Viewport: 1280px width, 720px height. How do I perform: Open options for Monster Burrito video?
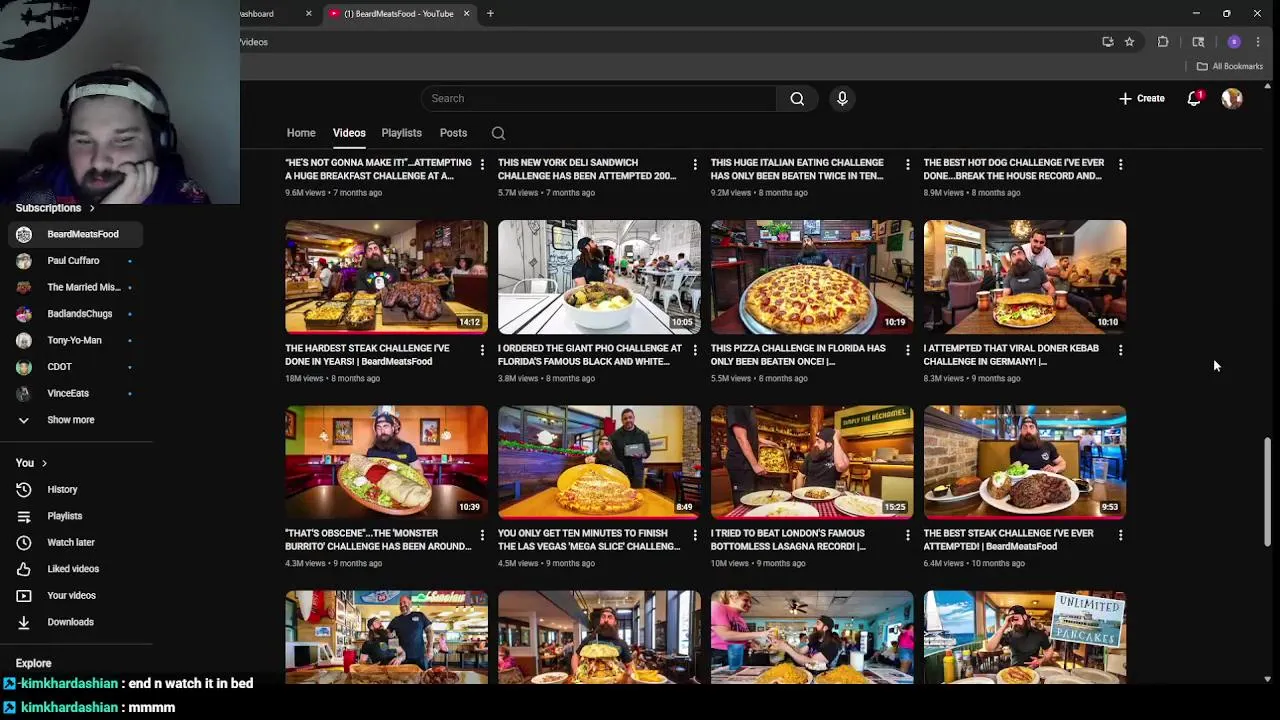(482, 535)
